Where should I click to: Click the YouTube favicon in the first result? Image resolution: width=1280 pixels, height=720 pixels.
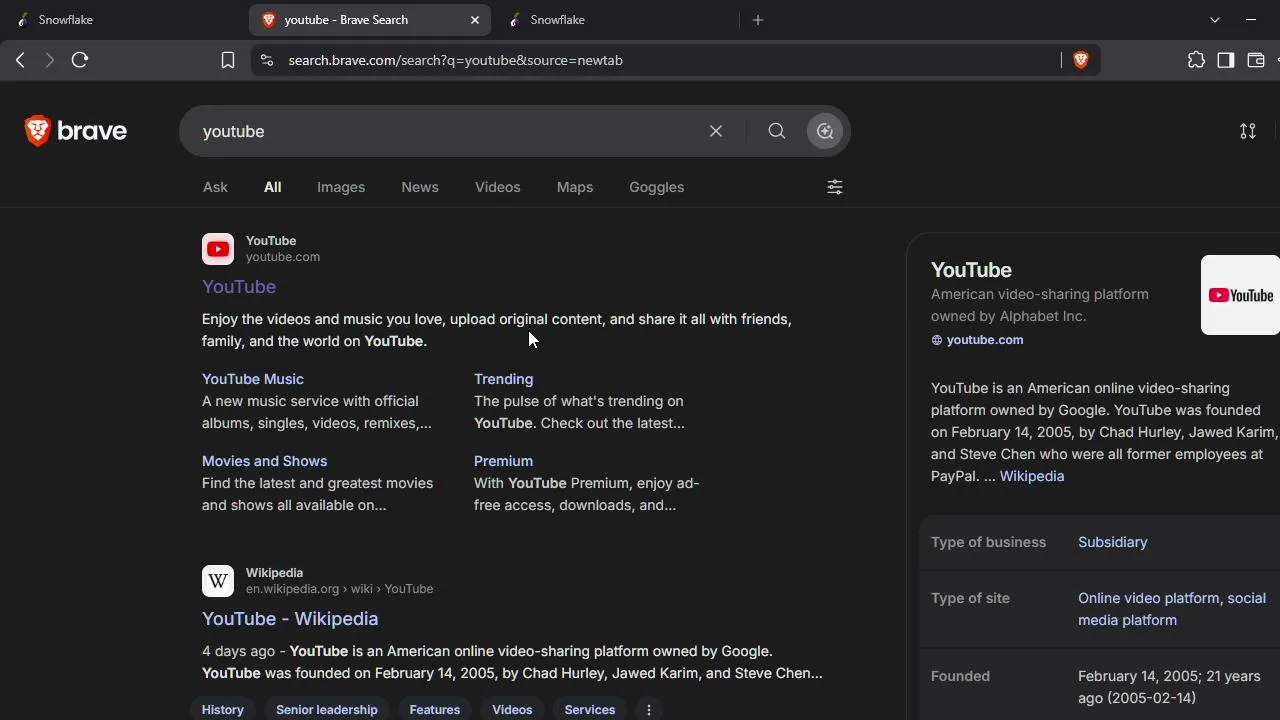point(218,249)
